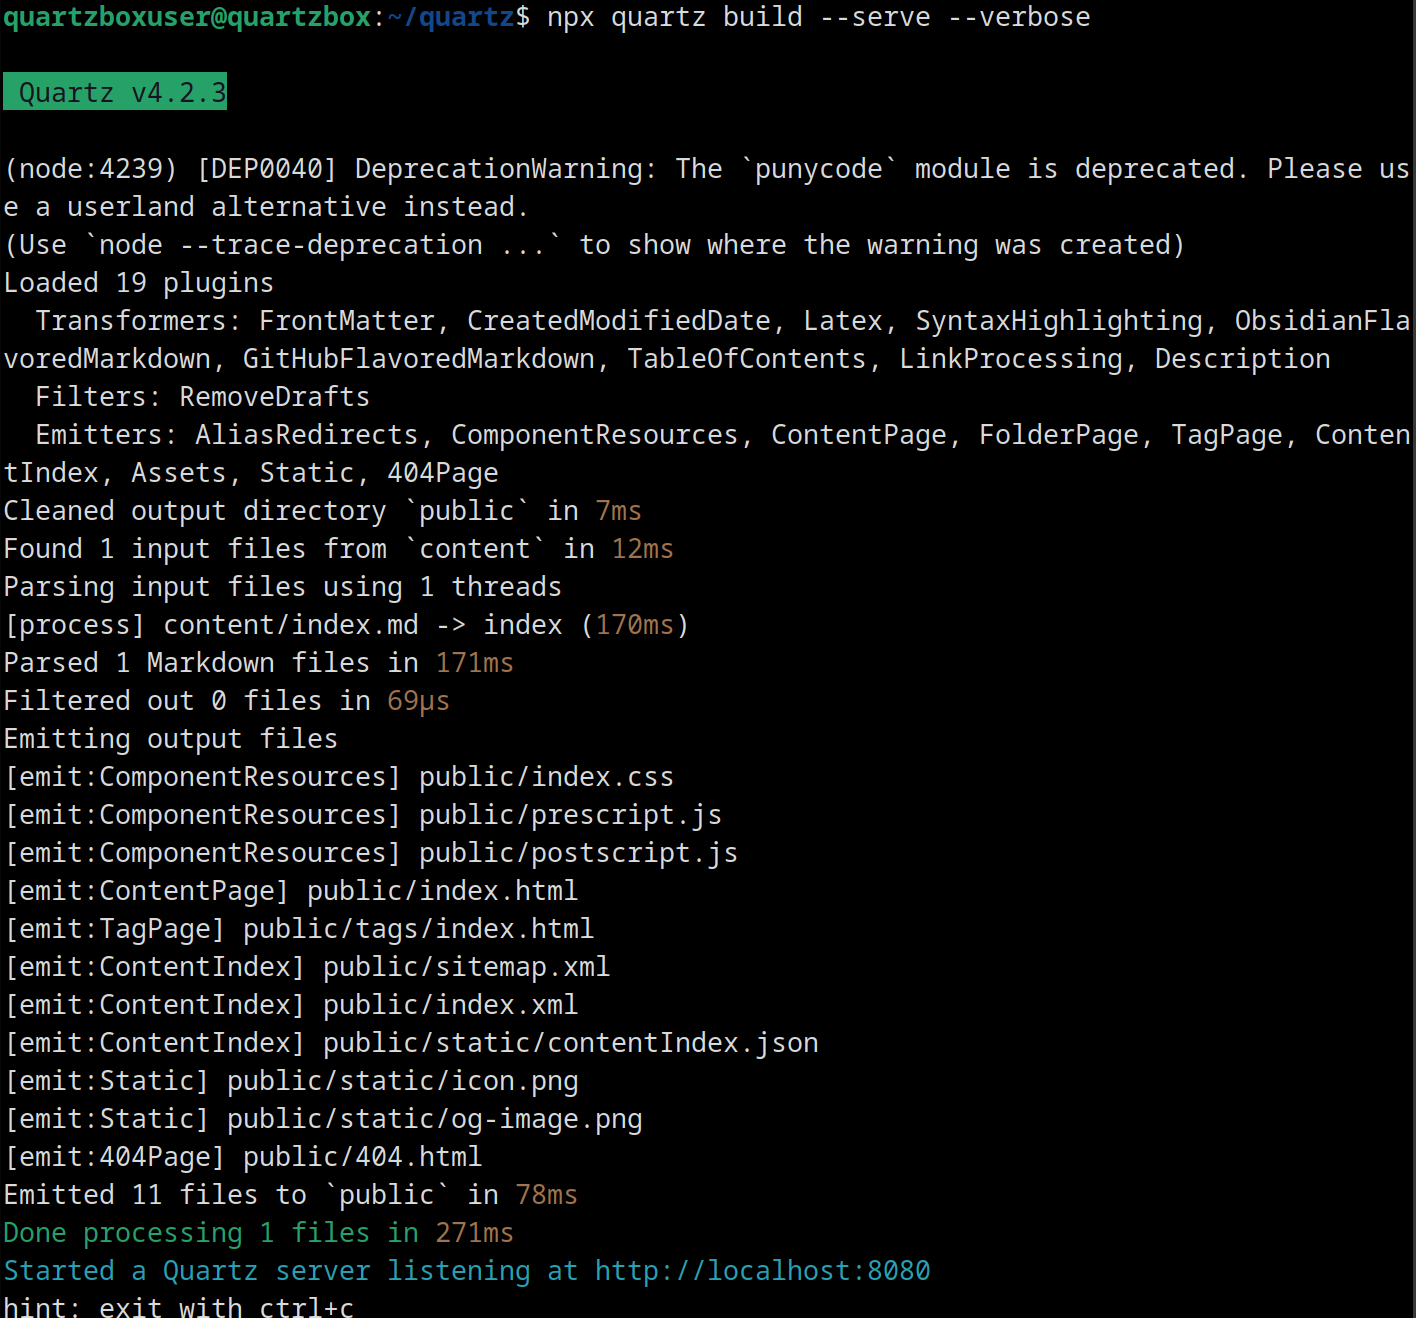Click the 'SyntaxHighlighting' transformer name
This screenshot has width=1416, height=1318.
(1059, 321)
